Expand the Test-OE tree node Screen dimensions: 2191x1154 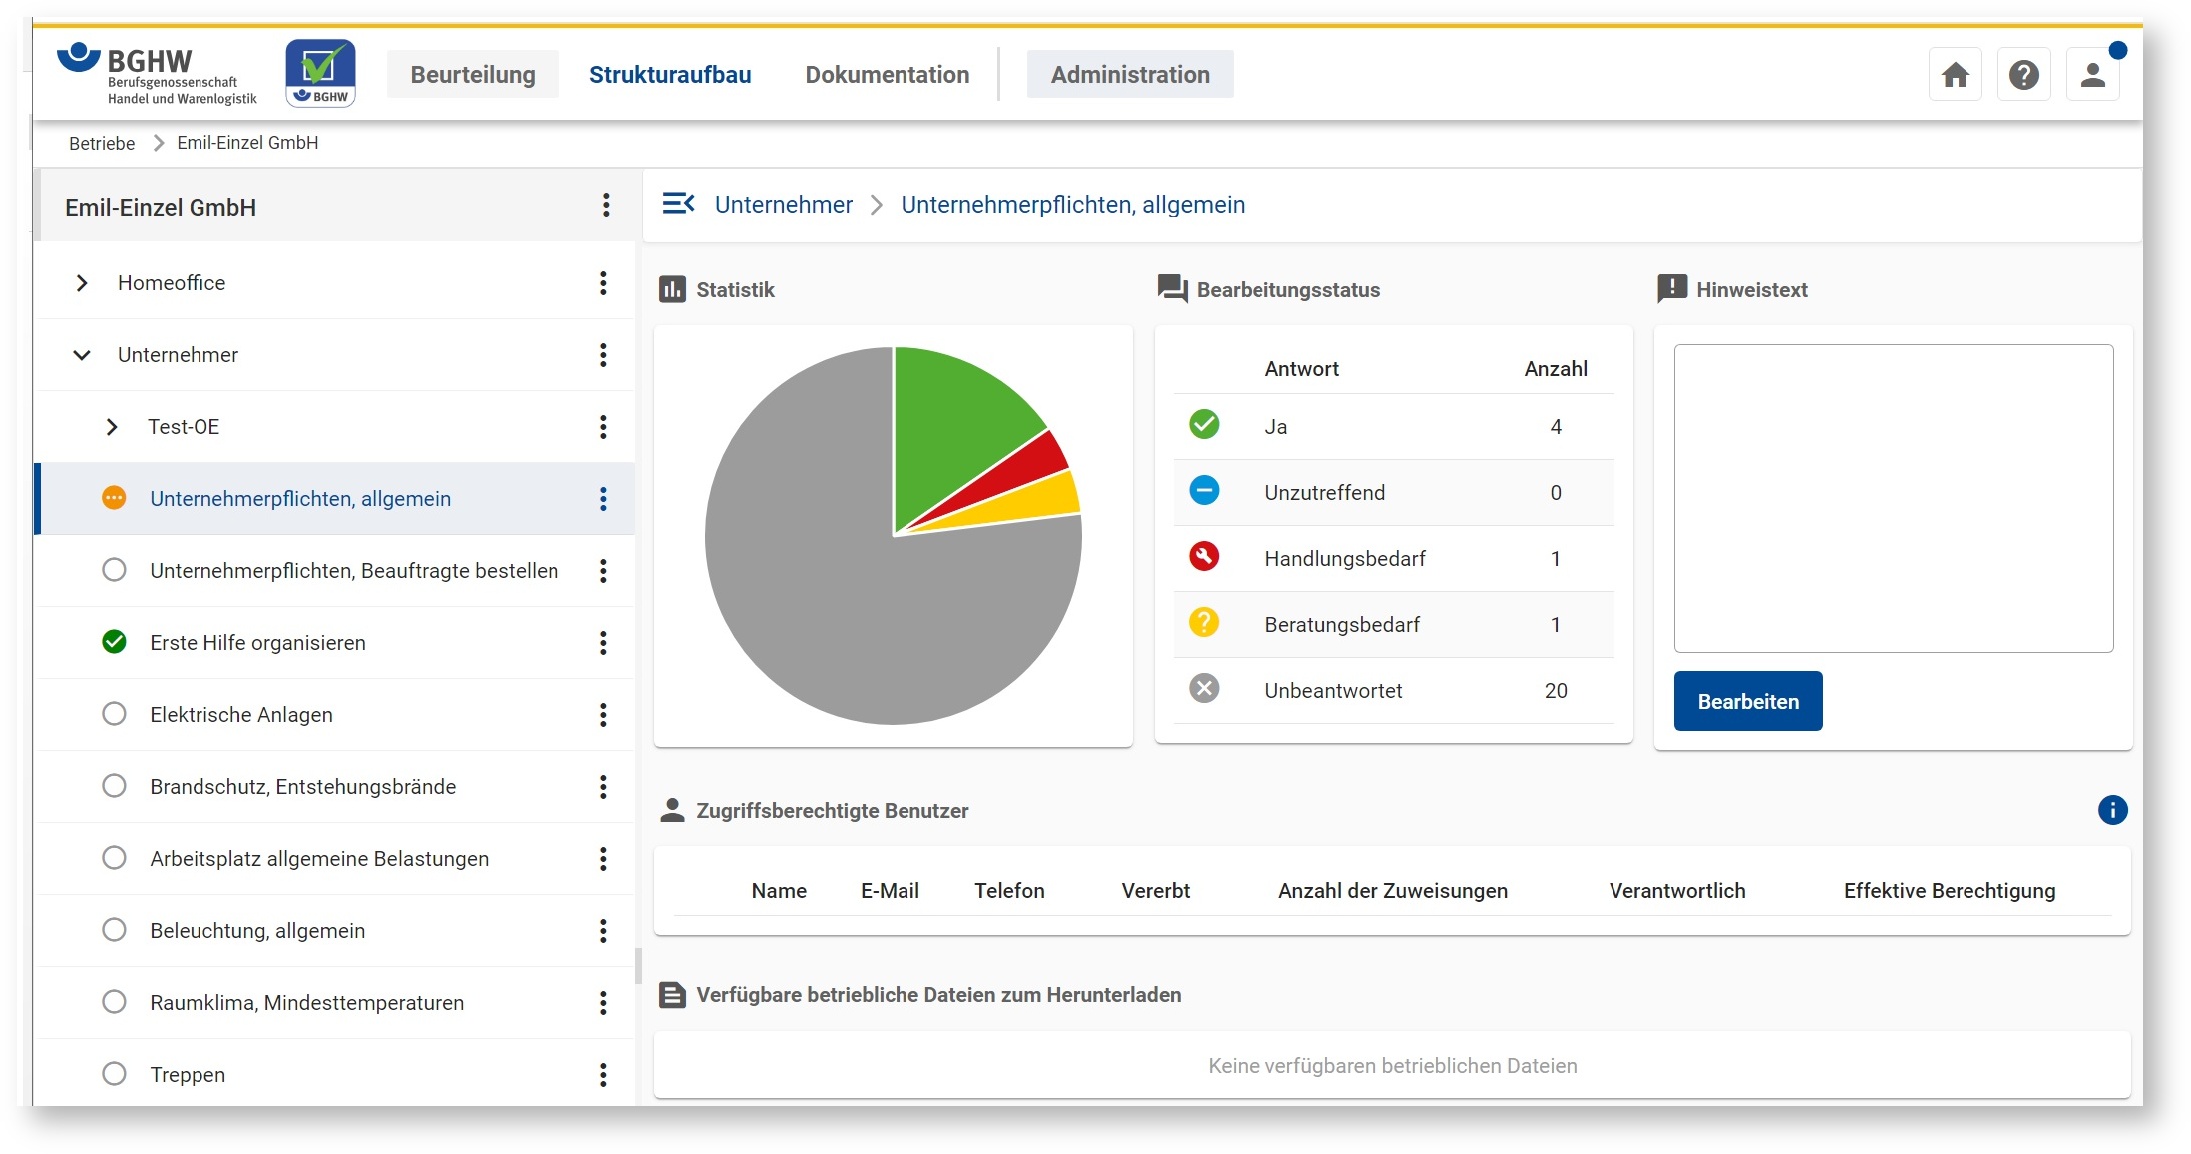tap(112, 427)
